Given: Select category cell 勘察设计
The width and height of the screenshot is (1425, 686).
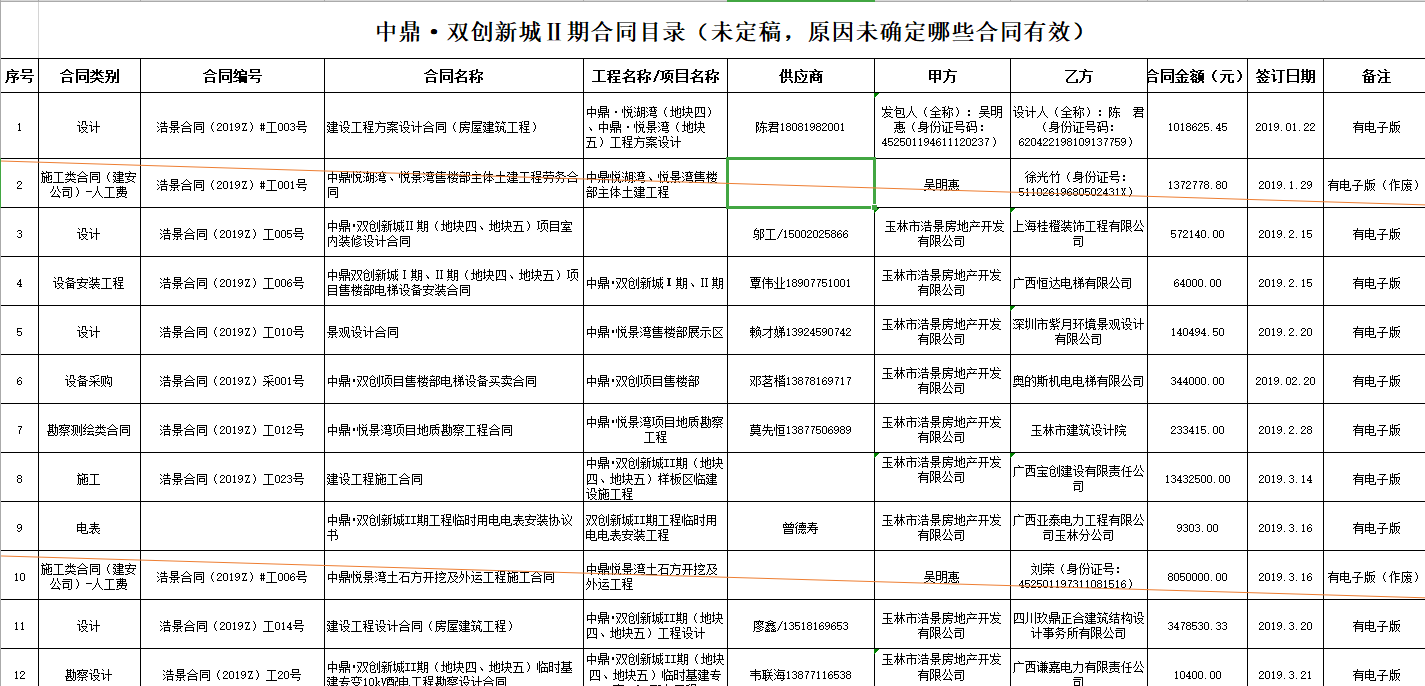Looking at the screenshot, I should click(x=90, y=668).
